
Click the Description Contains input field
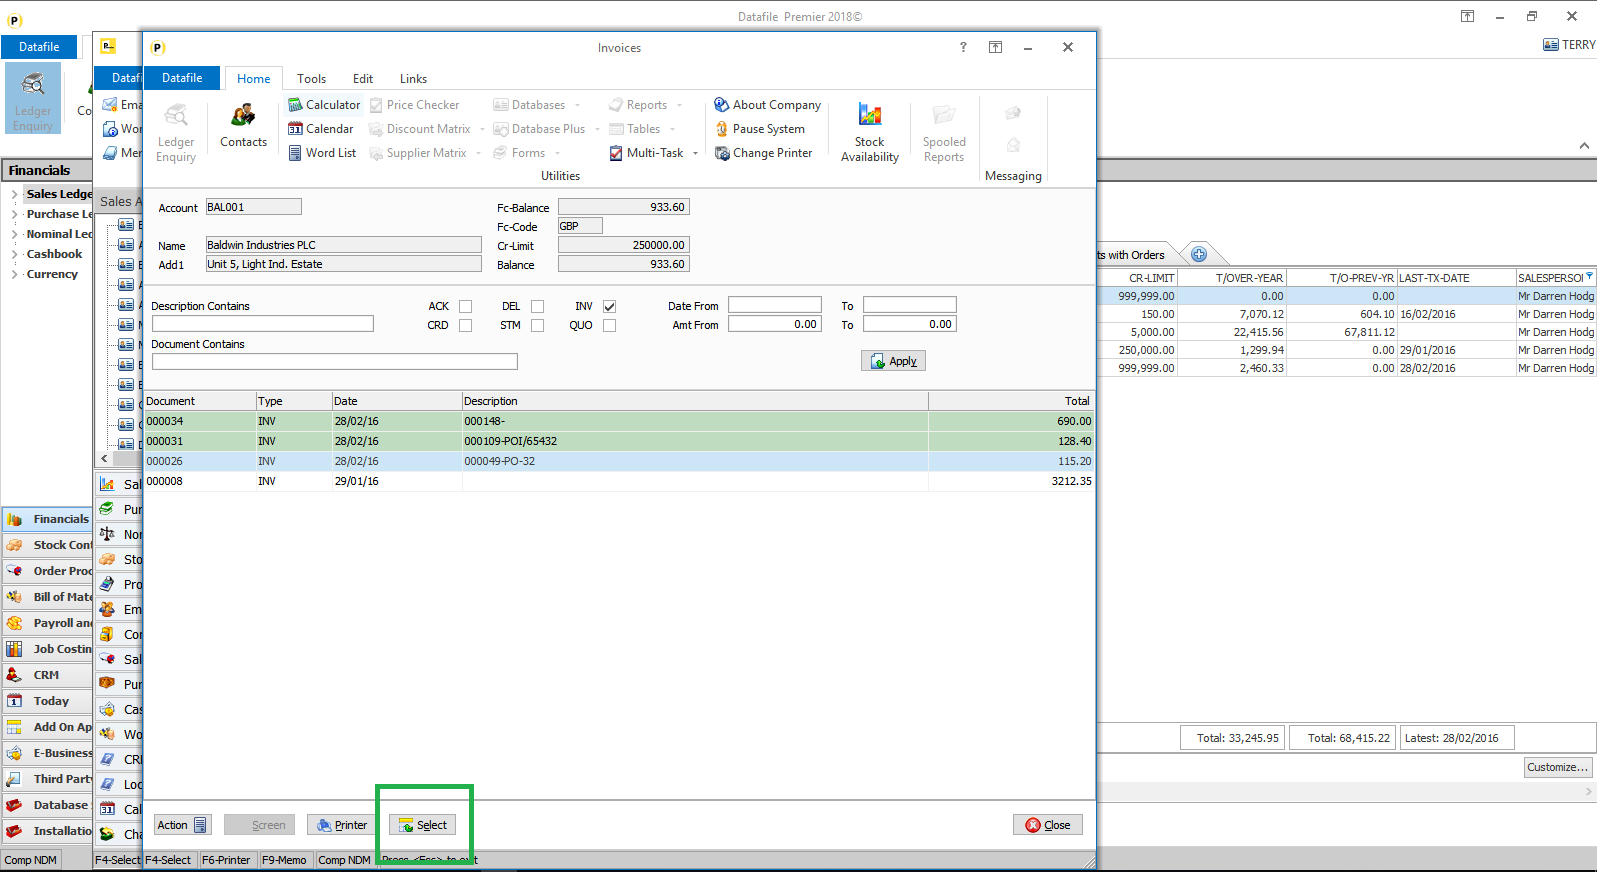click(x=262, y=324)
